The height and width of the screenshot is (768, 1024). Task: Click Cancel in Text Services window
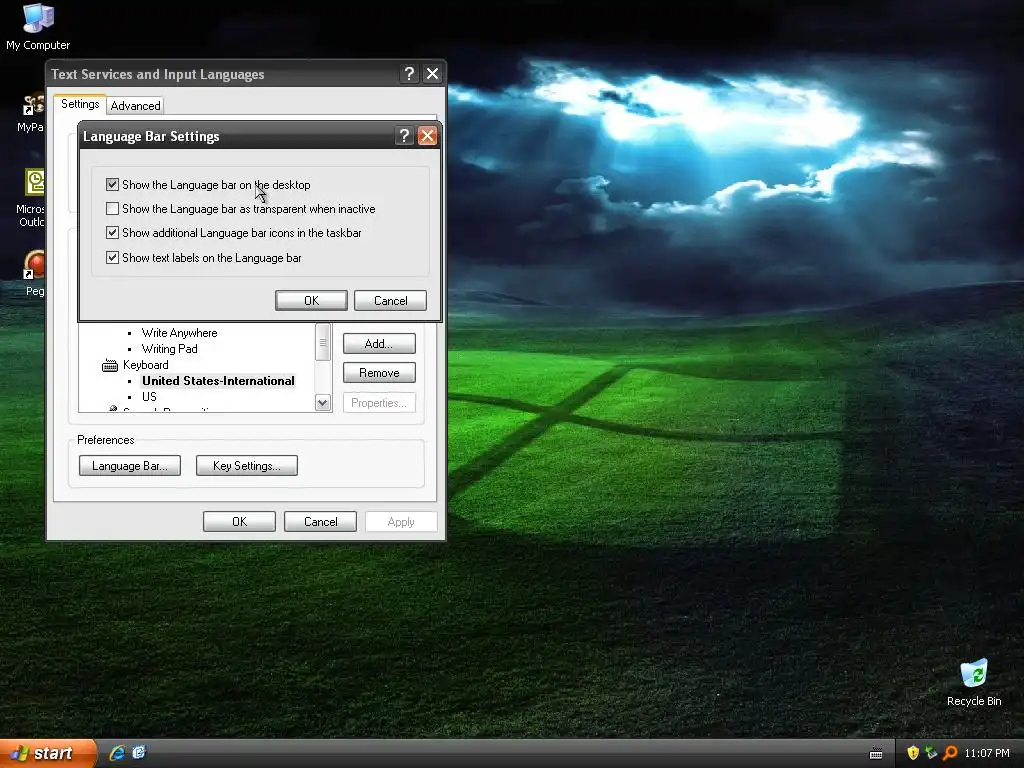(x=321, y=522)
